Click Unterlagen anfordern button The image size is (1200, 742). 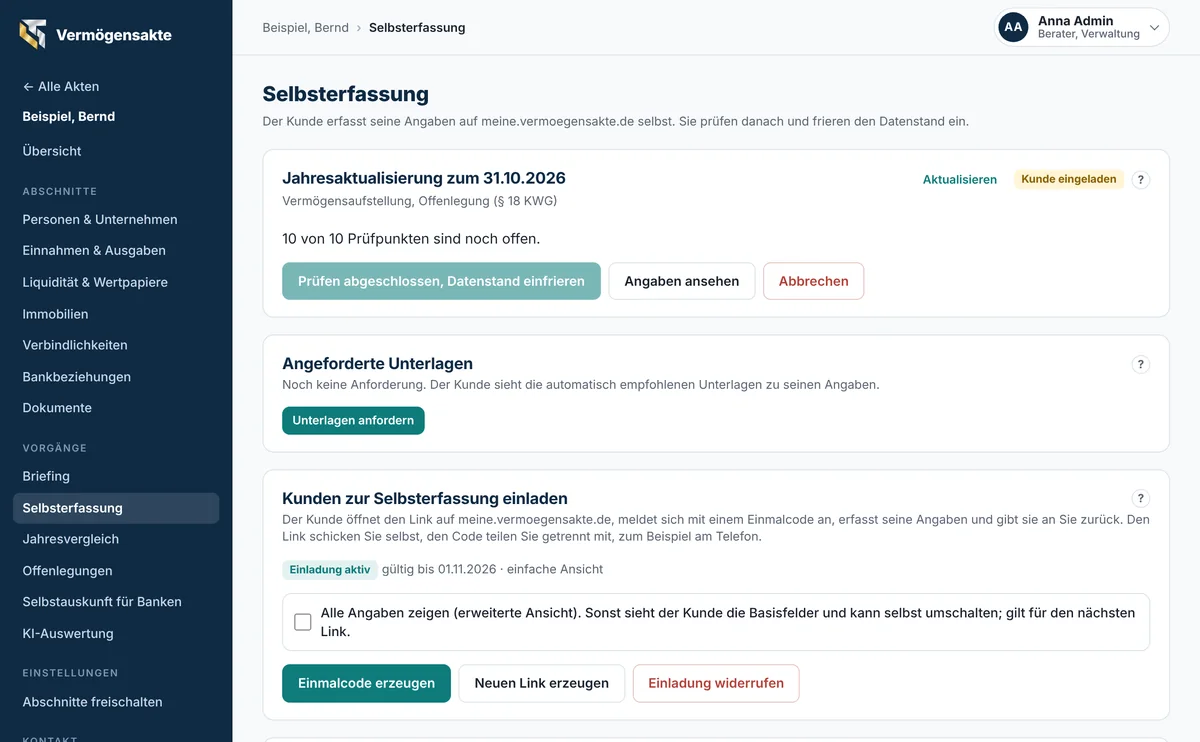pyautogui.click(x=353, y=421)
